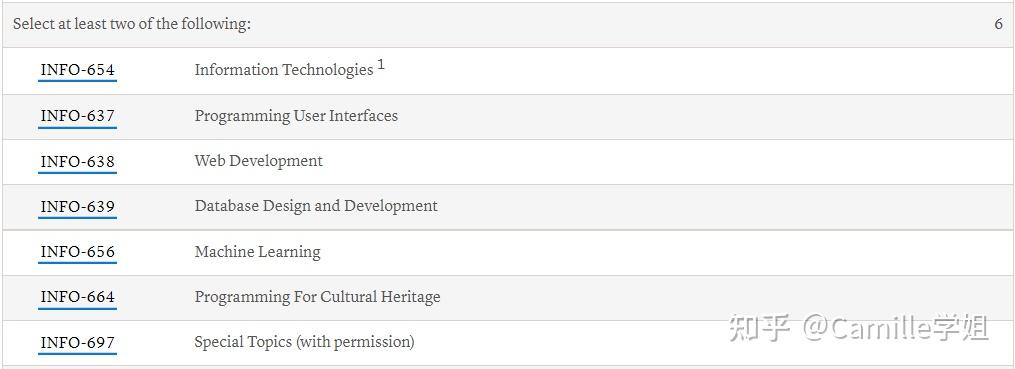The width and height of the screenshot is (1015, 369).
Task: Click the credit count 6 in header
Action: click(x=998, y=24)
